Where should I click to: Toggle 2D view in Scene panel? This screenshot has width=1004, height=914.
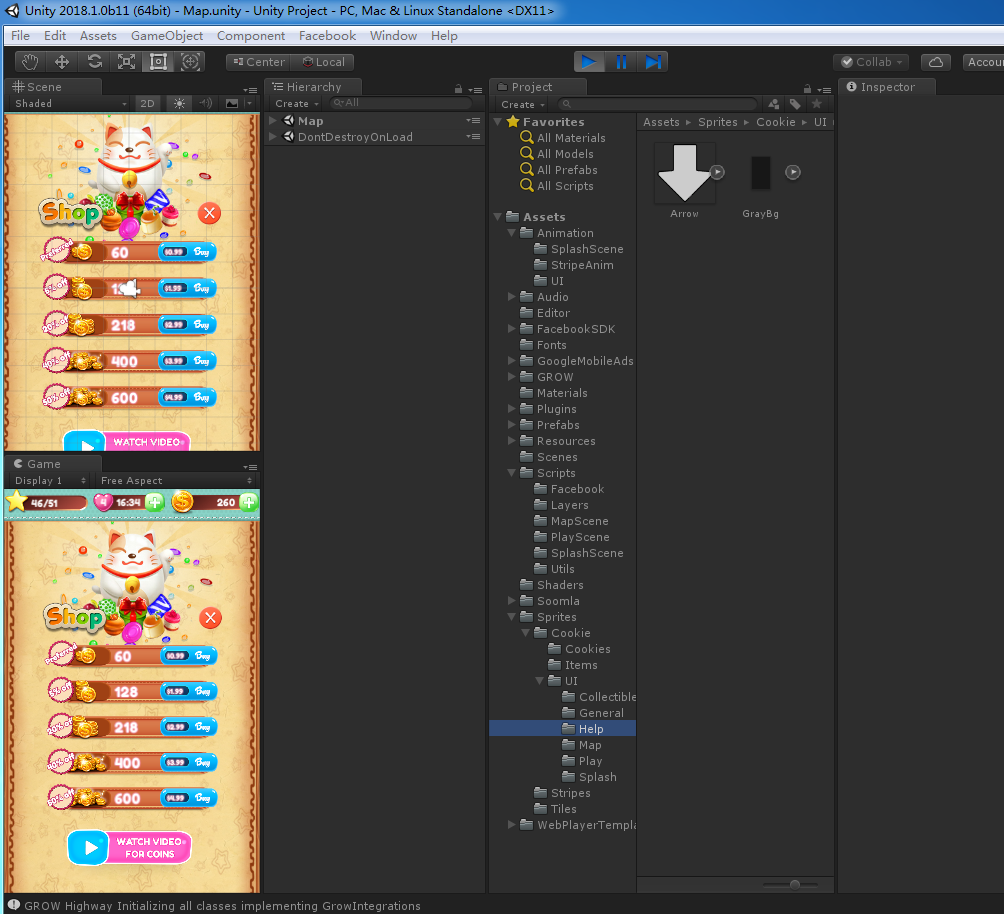[147, 103]
